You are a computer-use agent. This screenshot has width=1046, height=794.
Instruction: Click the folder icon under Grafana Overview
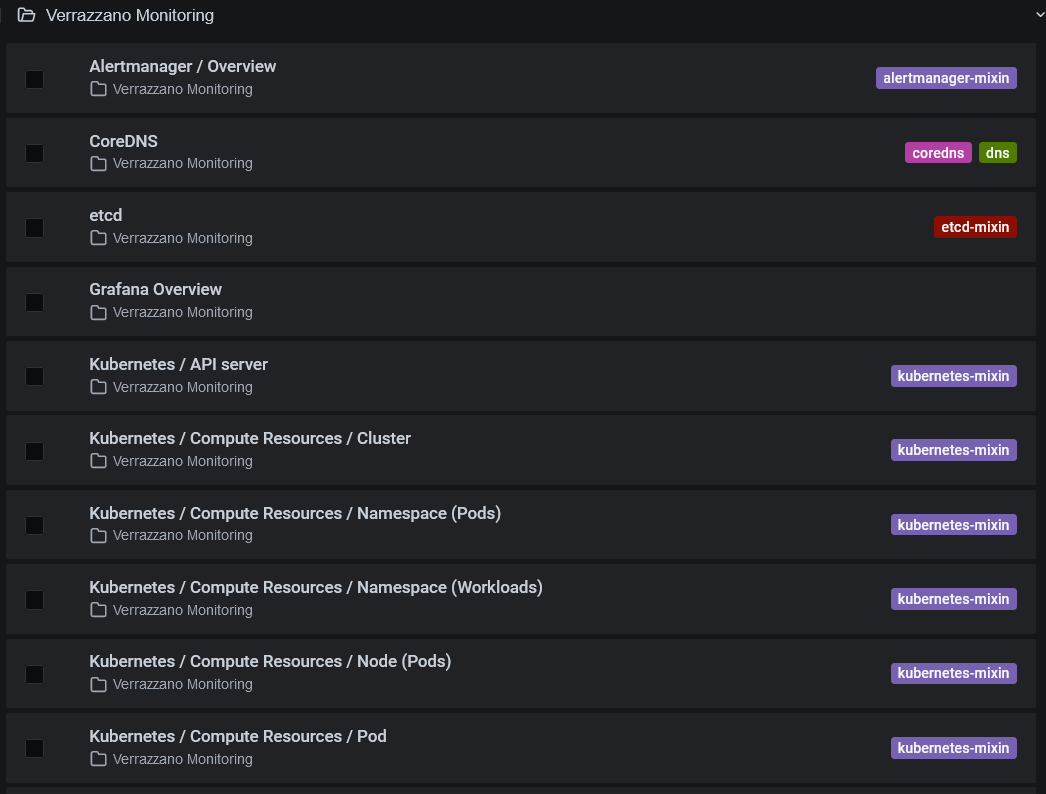click(x=97, y=312)
